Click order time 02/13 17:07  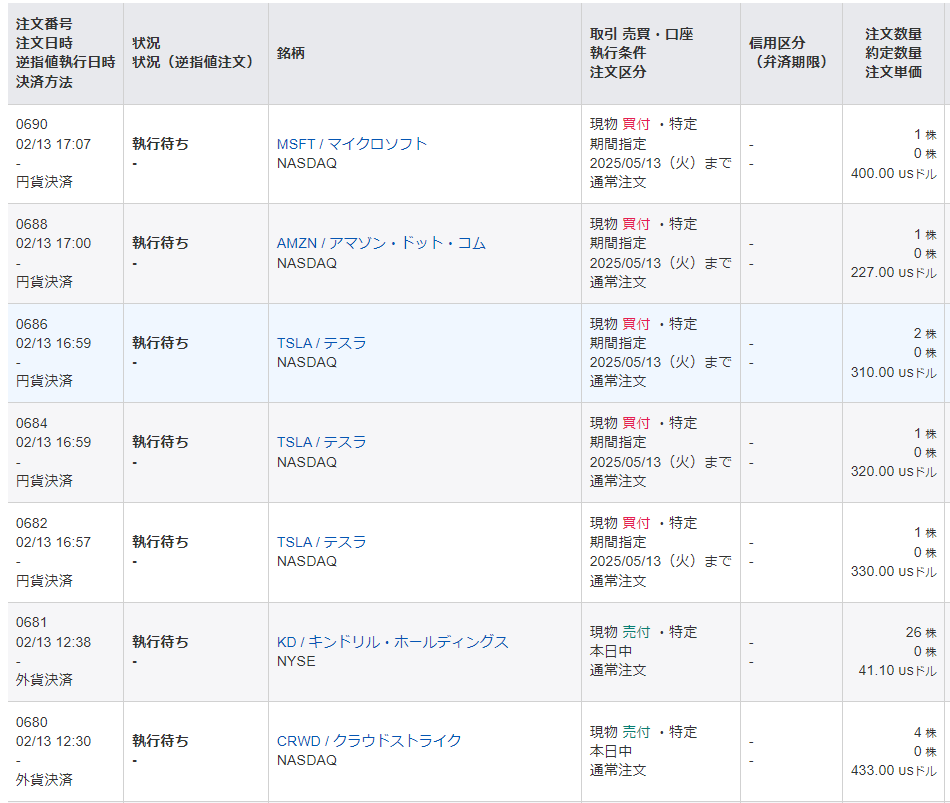coord(53,144)
